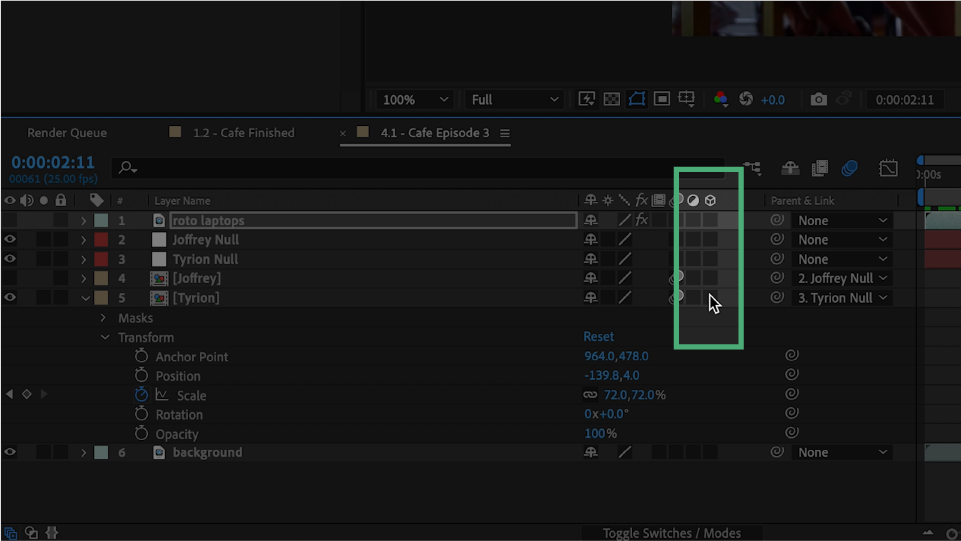Hide the Joffrey Null layer
Viewport: 961px width, 541px height.
click(10, 240)
